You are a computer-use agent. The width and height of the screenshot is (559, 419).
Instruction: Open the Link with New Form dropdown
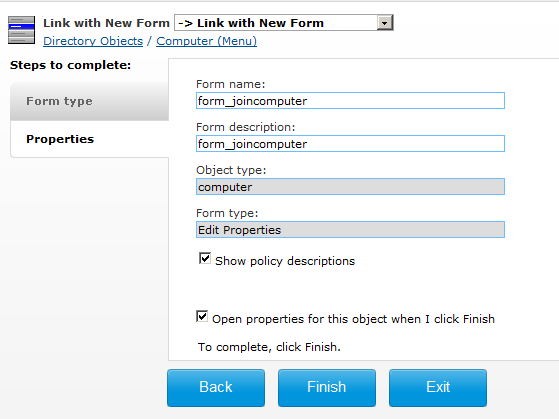click(284, 23)
